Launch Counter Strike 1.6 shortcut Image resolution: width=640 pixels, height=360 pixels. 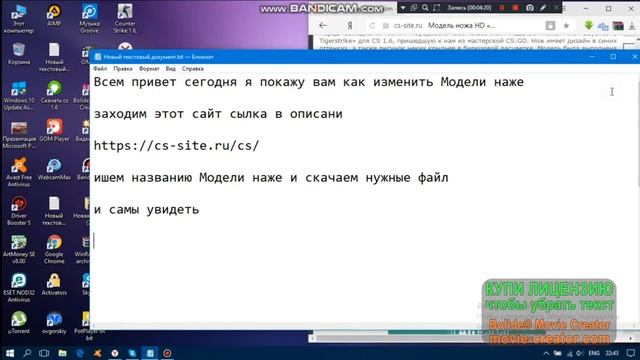click(x=125, y=18)
